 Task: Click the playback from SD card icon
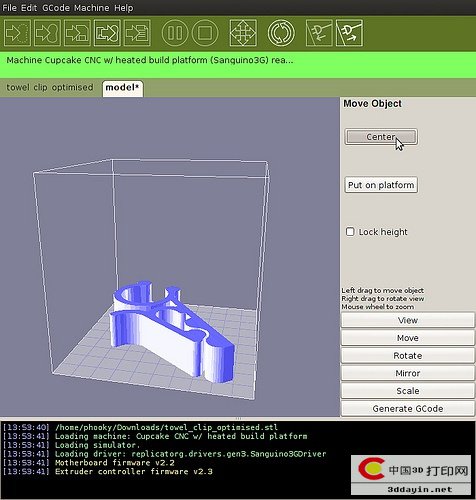tap(107, 33)
